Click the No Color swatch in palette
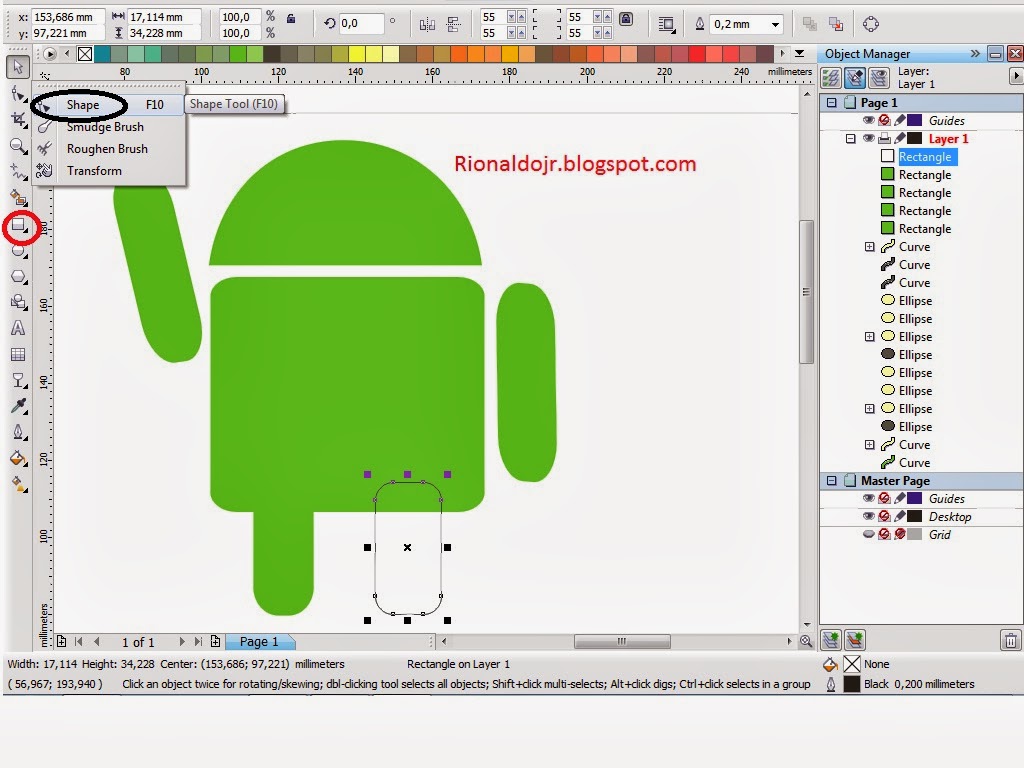1024x768 pixels. [x=85, y=54]
